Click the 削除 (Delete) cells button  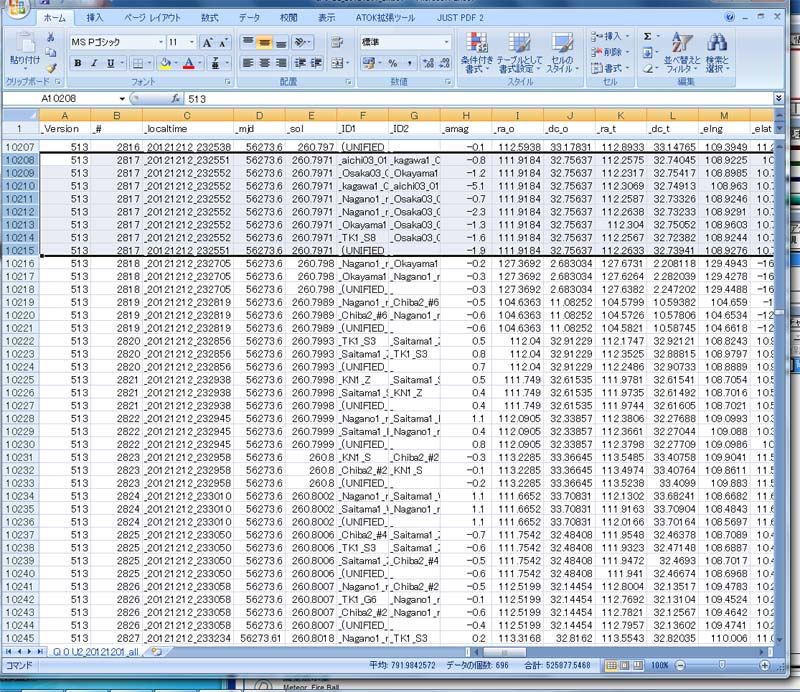pos(612,52)
